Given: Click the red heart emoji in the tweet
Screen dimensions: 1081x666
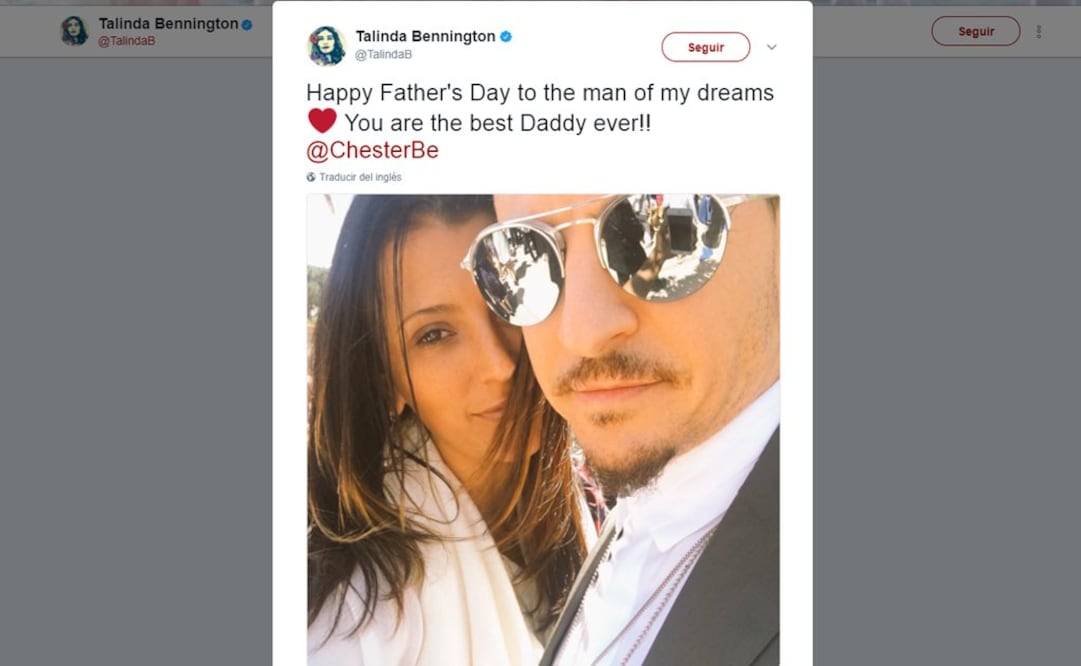Looking at the screenshot, I should coord(322,121).
